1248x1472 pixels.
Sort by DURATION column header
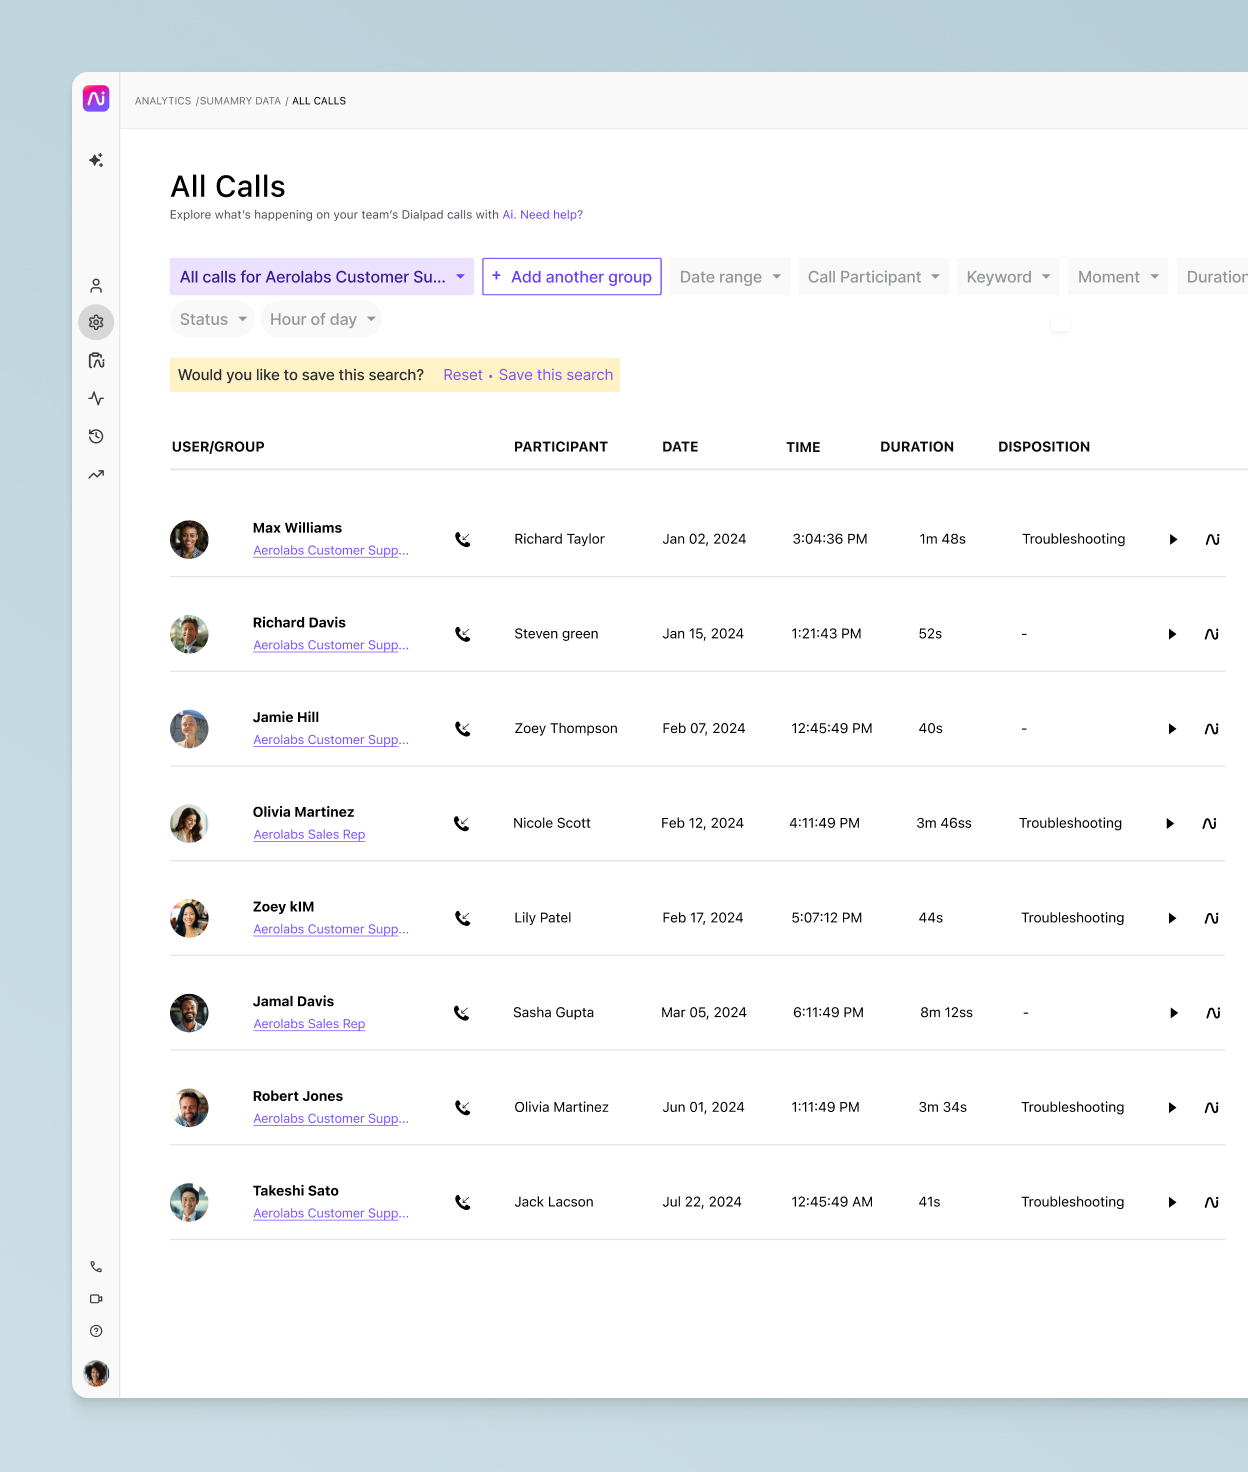[x=917, y=447]
